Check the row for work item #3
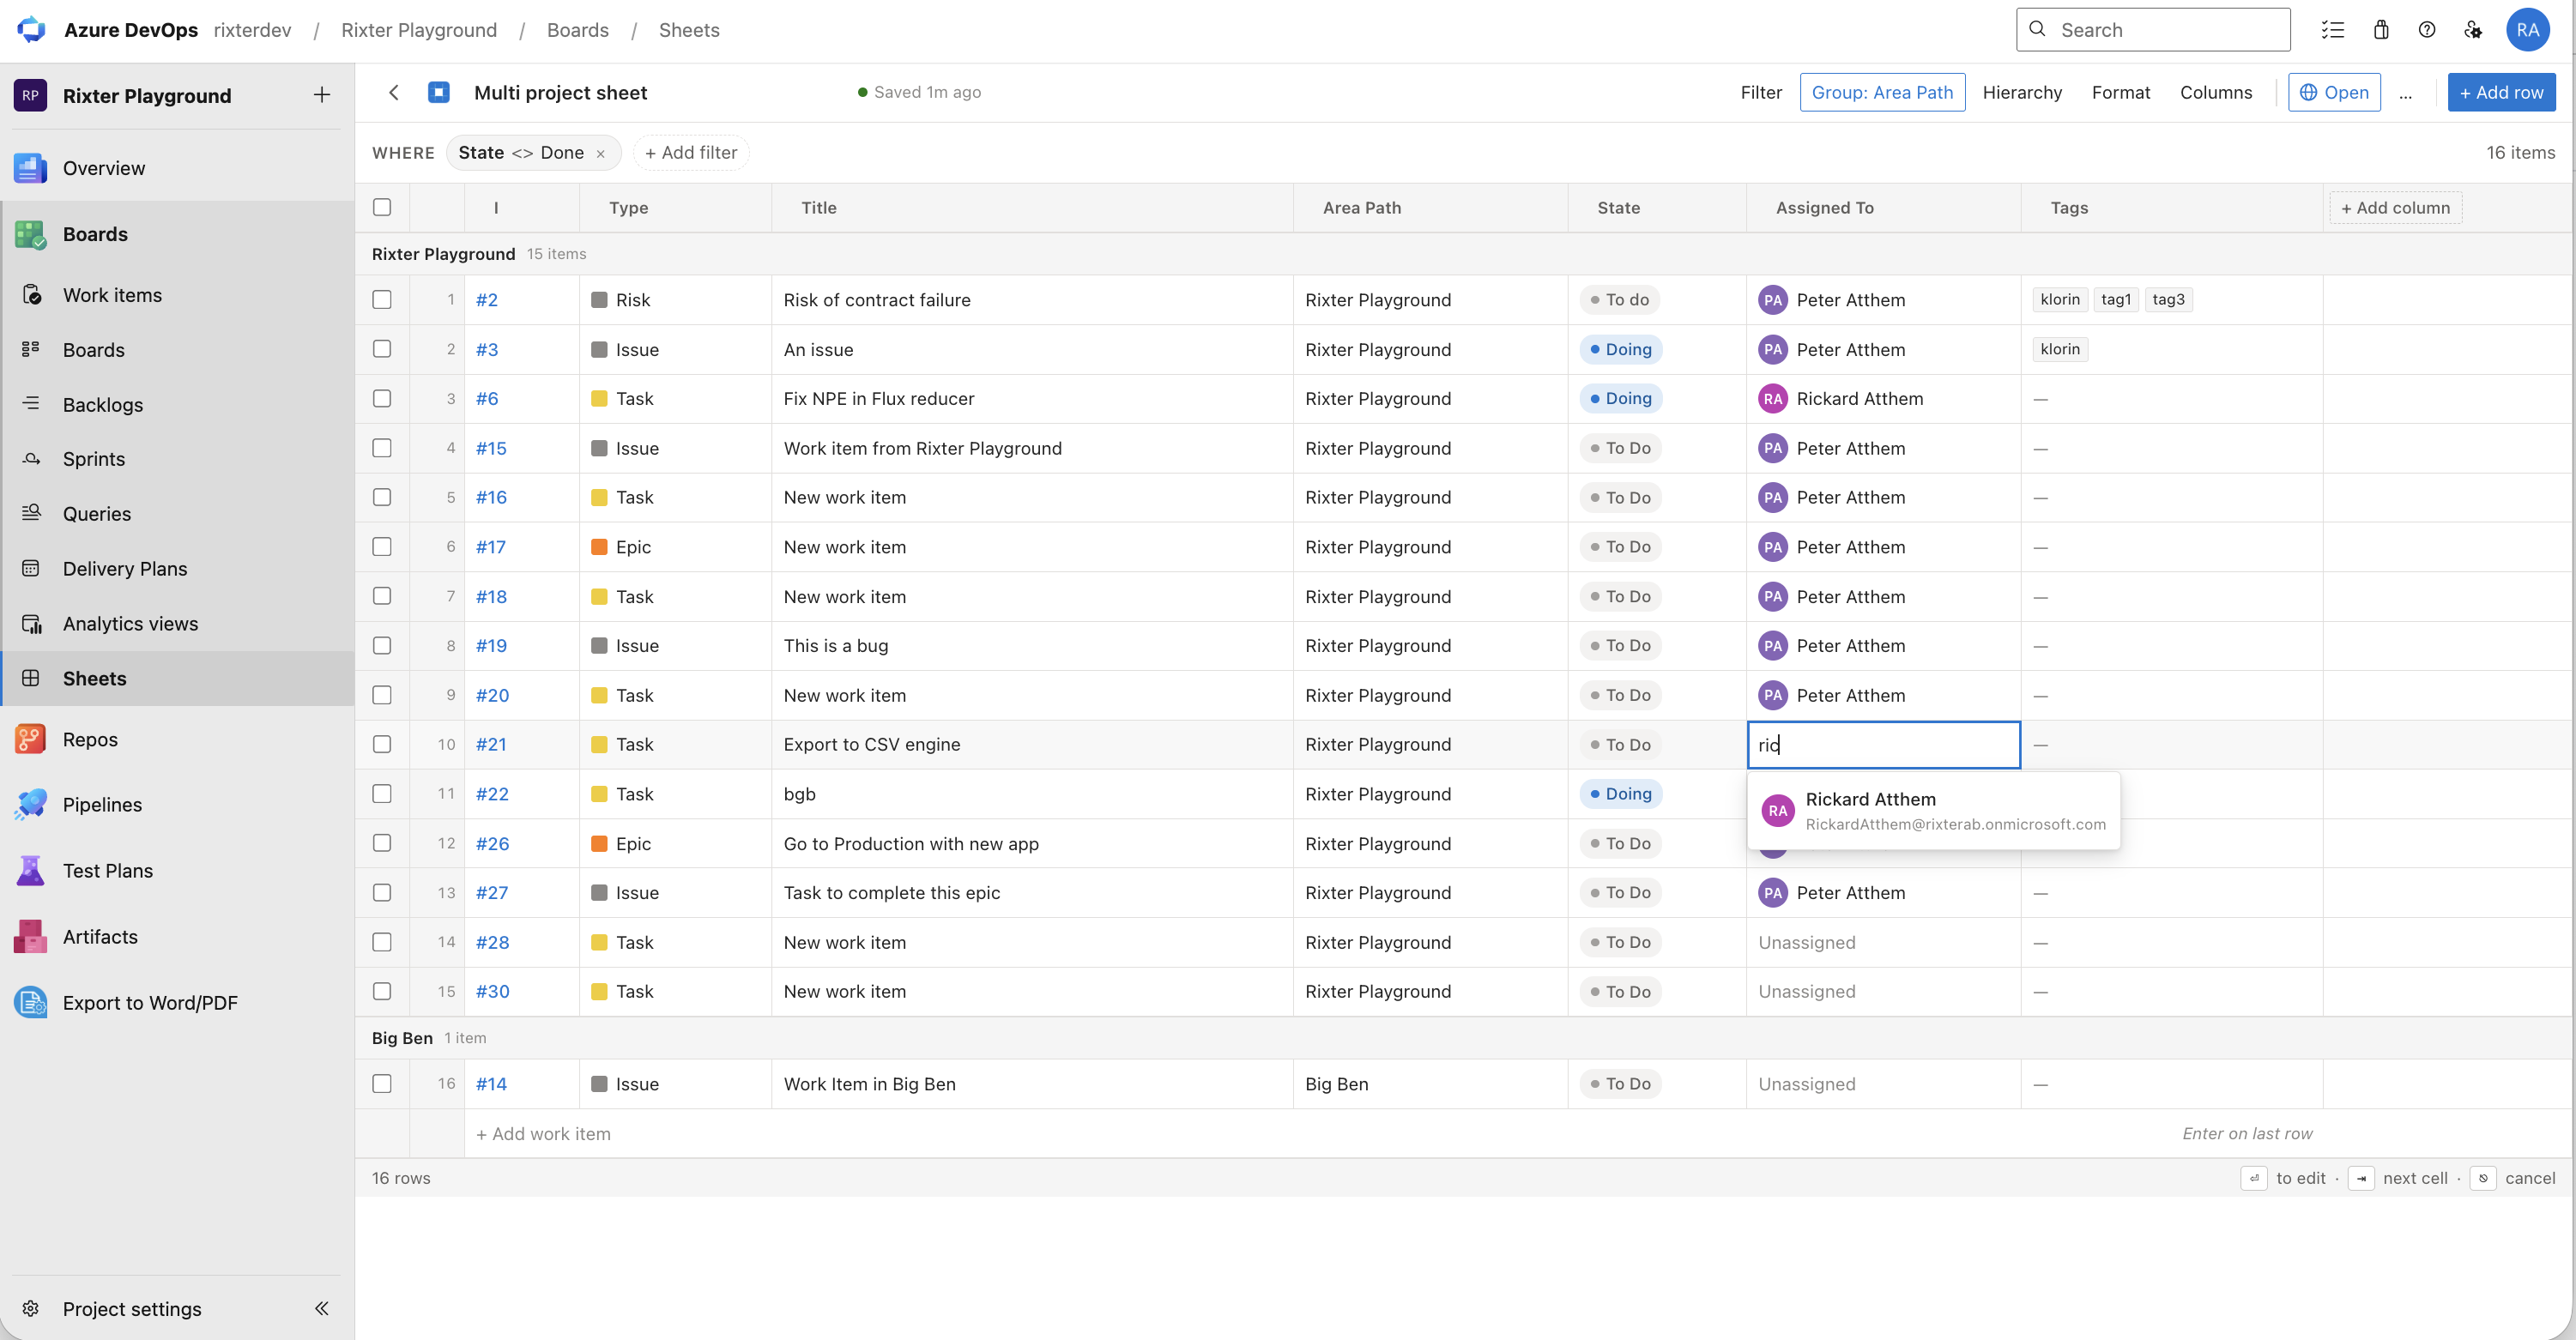The image size is (2576, 1340). (x=382, y=349)
